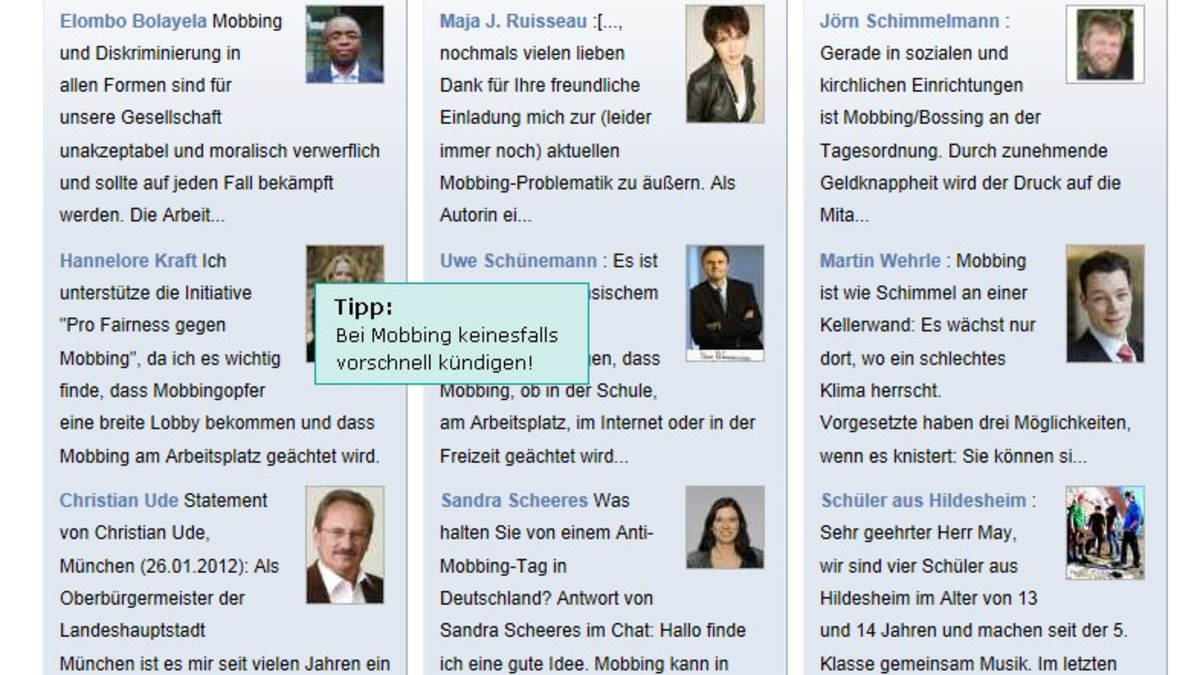The height and width of the screenshot is (675, 1200).
Task: Select the Christian Ude portrait thumbnail
Action: click(x=344, y=545)
